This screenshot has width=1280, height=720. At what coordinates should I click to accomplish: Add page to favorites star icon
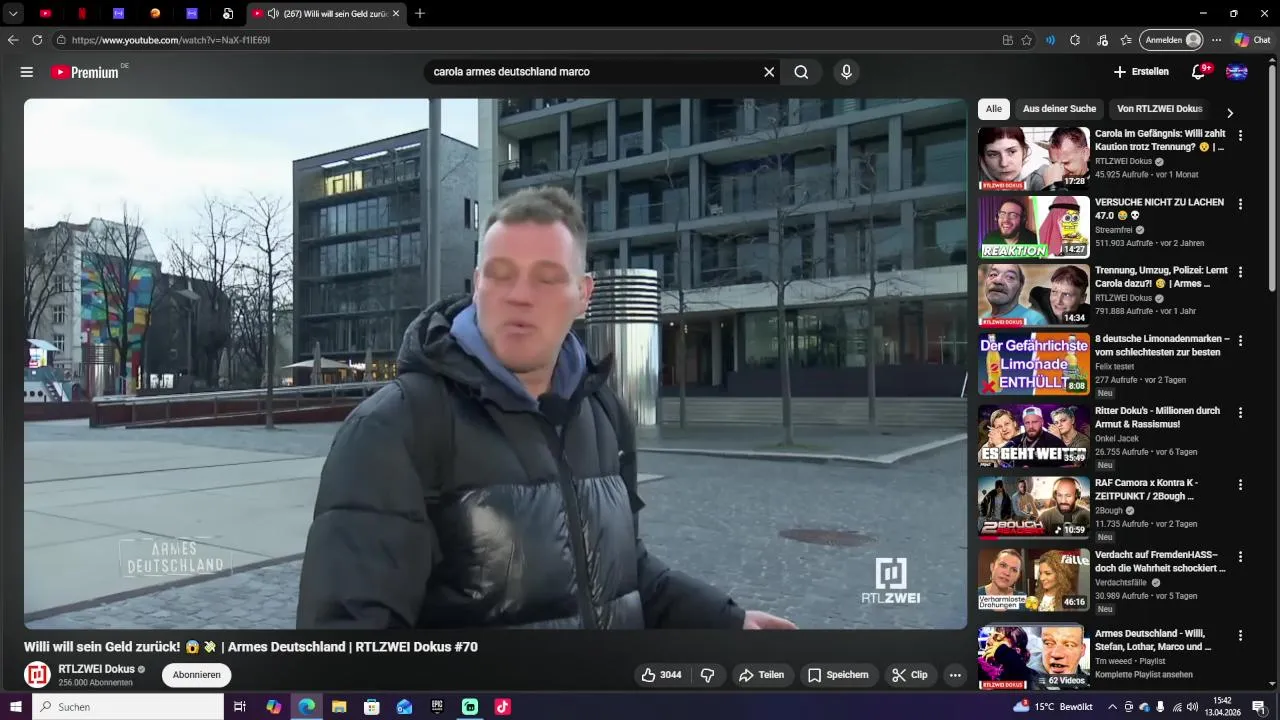pyautogui.click(x=1026, y=40)
